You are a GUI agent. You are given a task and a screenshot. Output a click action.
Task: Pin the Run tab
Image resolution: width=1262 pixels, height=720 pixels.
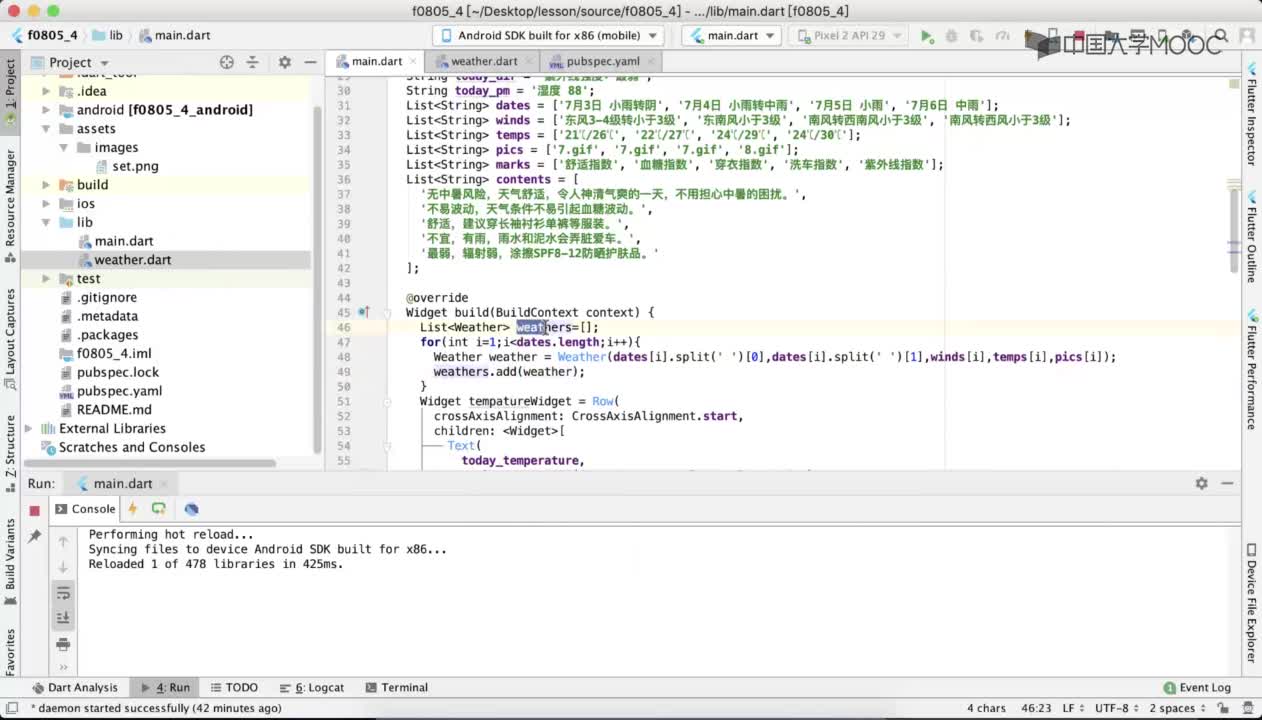point(34,537)
